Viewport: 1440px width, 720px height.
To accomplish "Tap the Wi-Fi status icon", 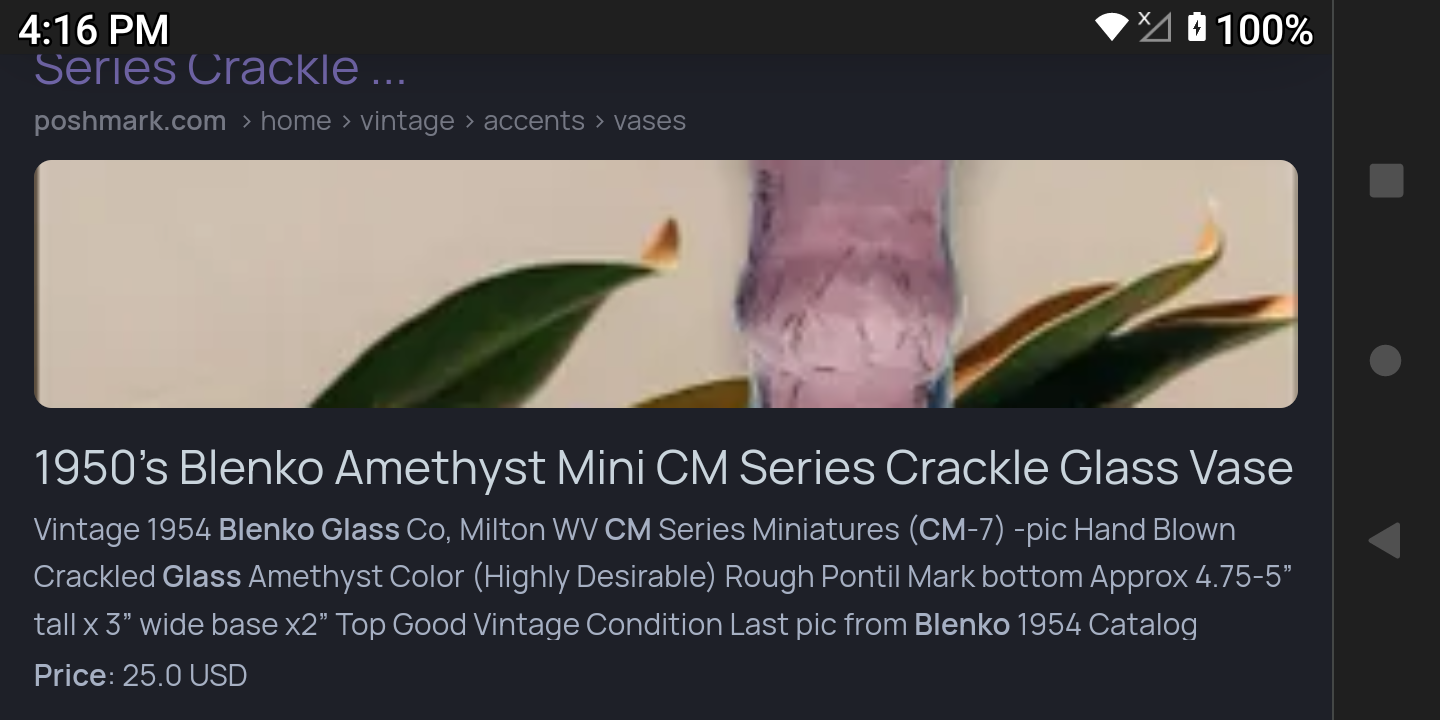I will pyautogui.click(x=1112, y=27).
